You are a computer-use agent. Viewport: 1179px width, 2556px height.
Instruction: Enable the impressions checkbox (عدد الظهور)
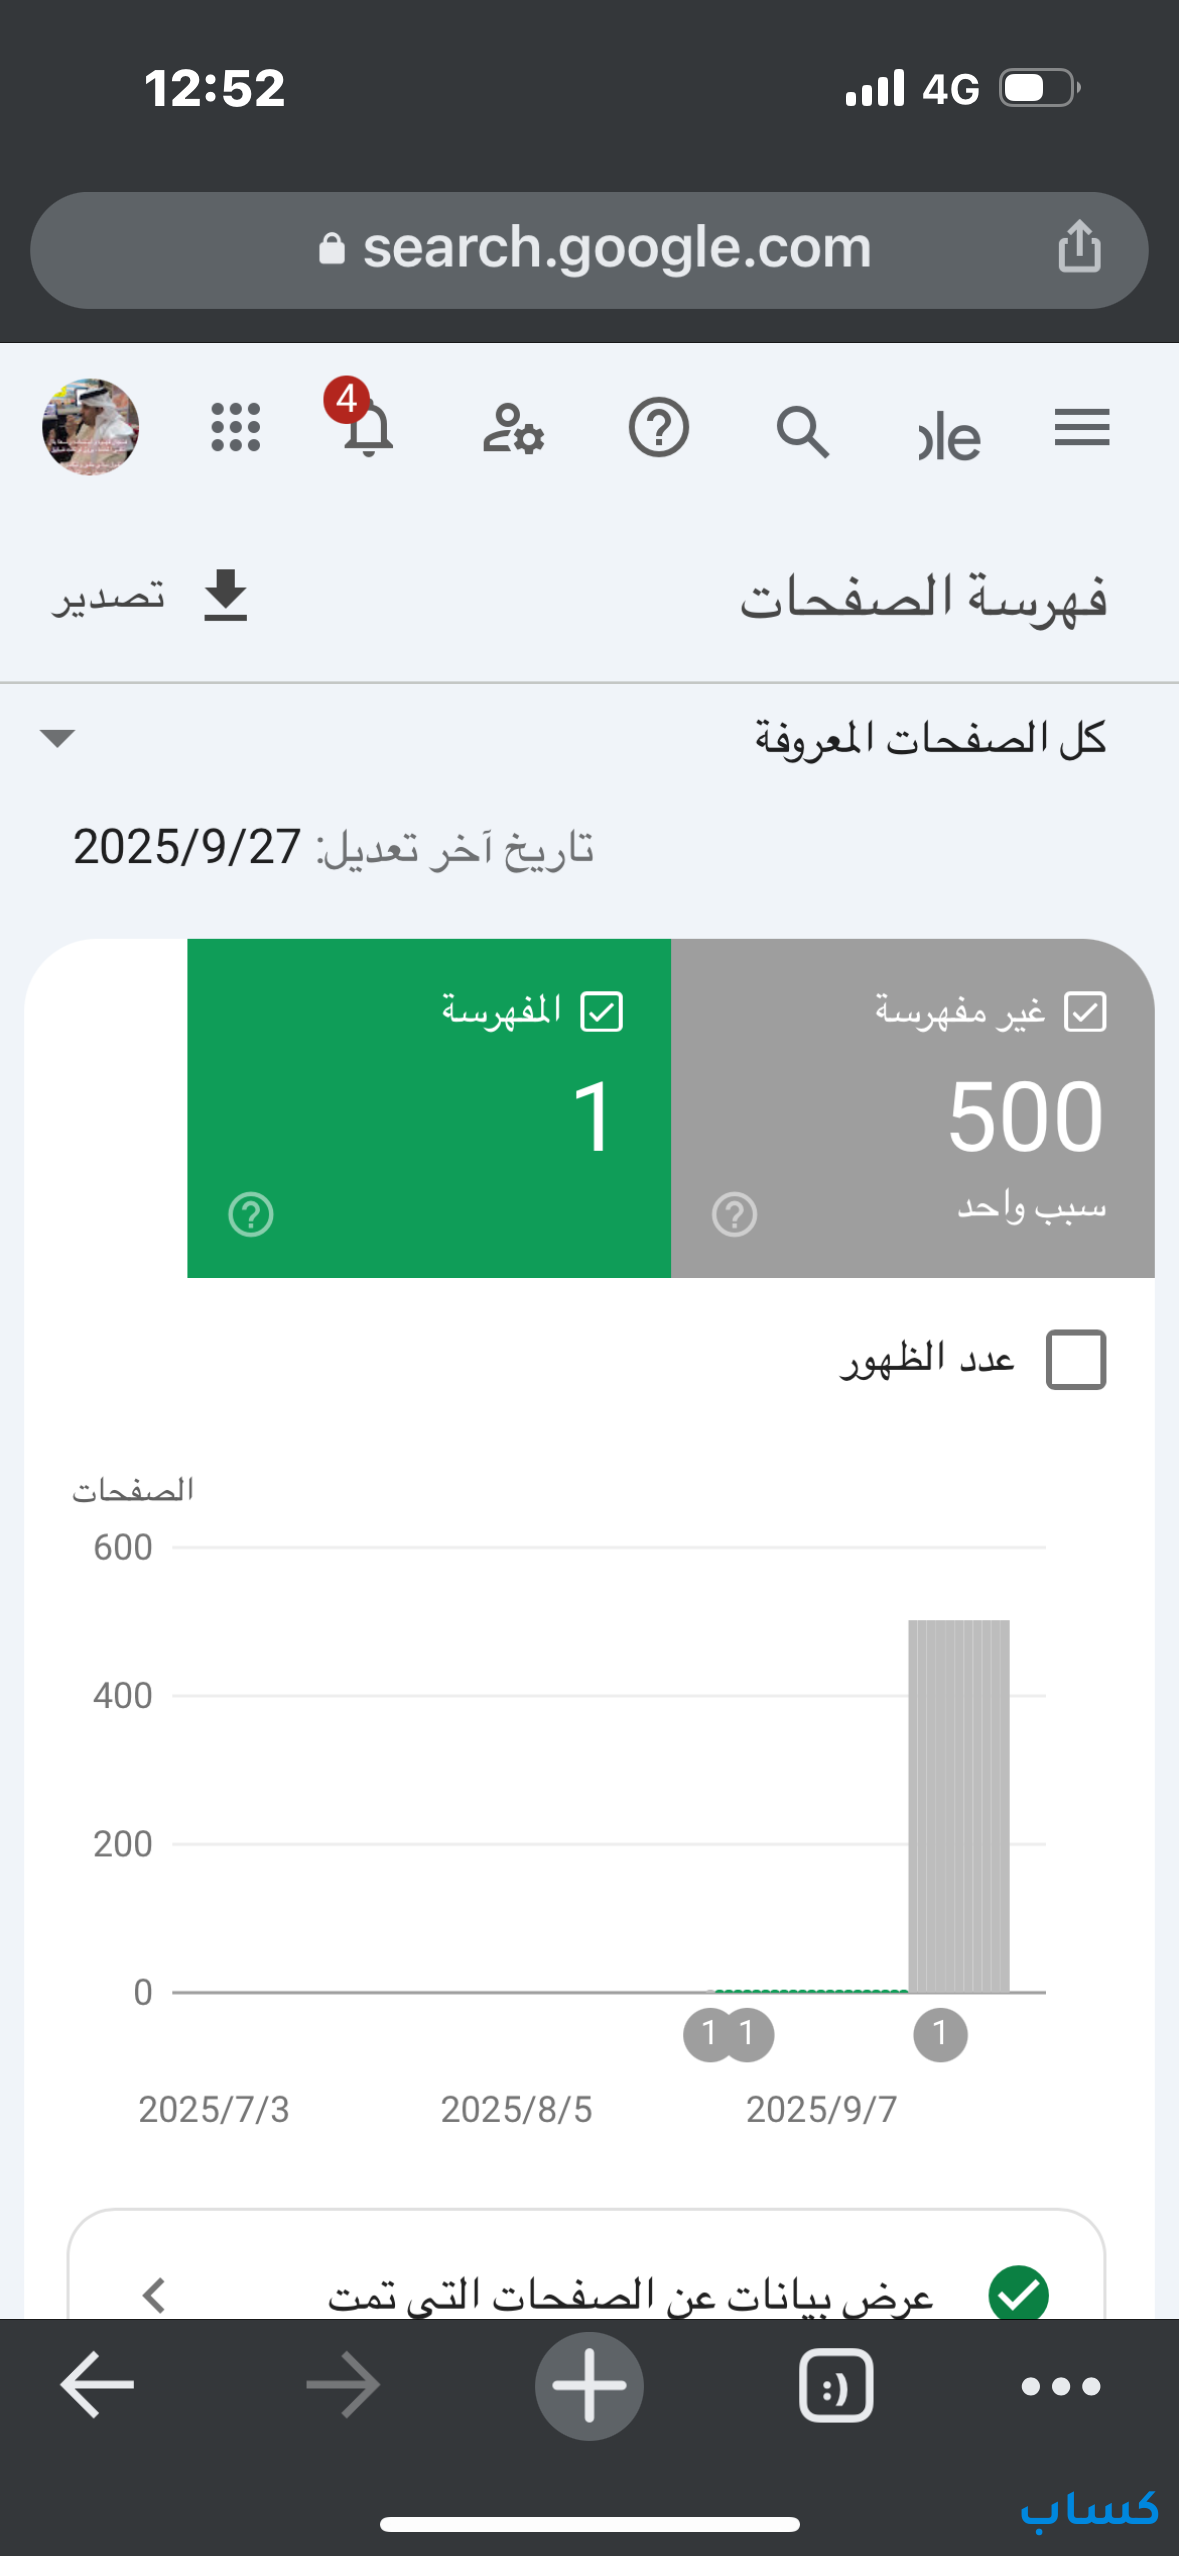[x=1075, y=1360]
